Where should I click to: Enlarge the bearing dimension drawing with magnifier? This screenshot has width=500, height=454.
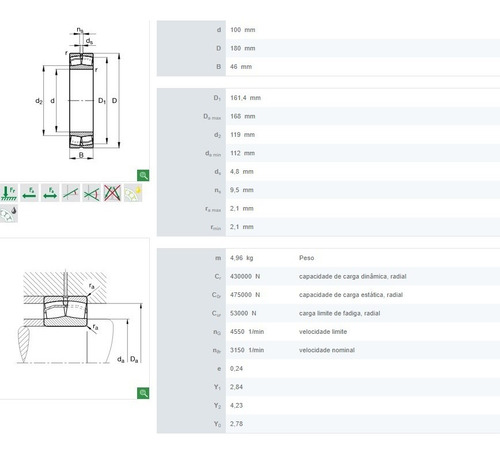(x=143, y=175)
